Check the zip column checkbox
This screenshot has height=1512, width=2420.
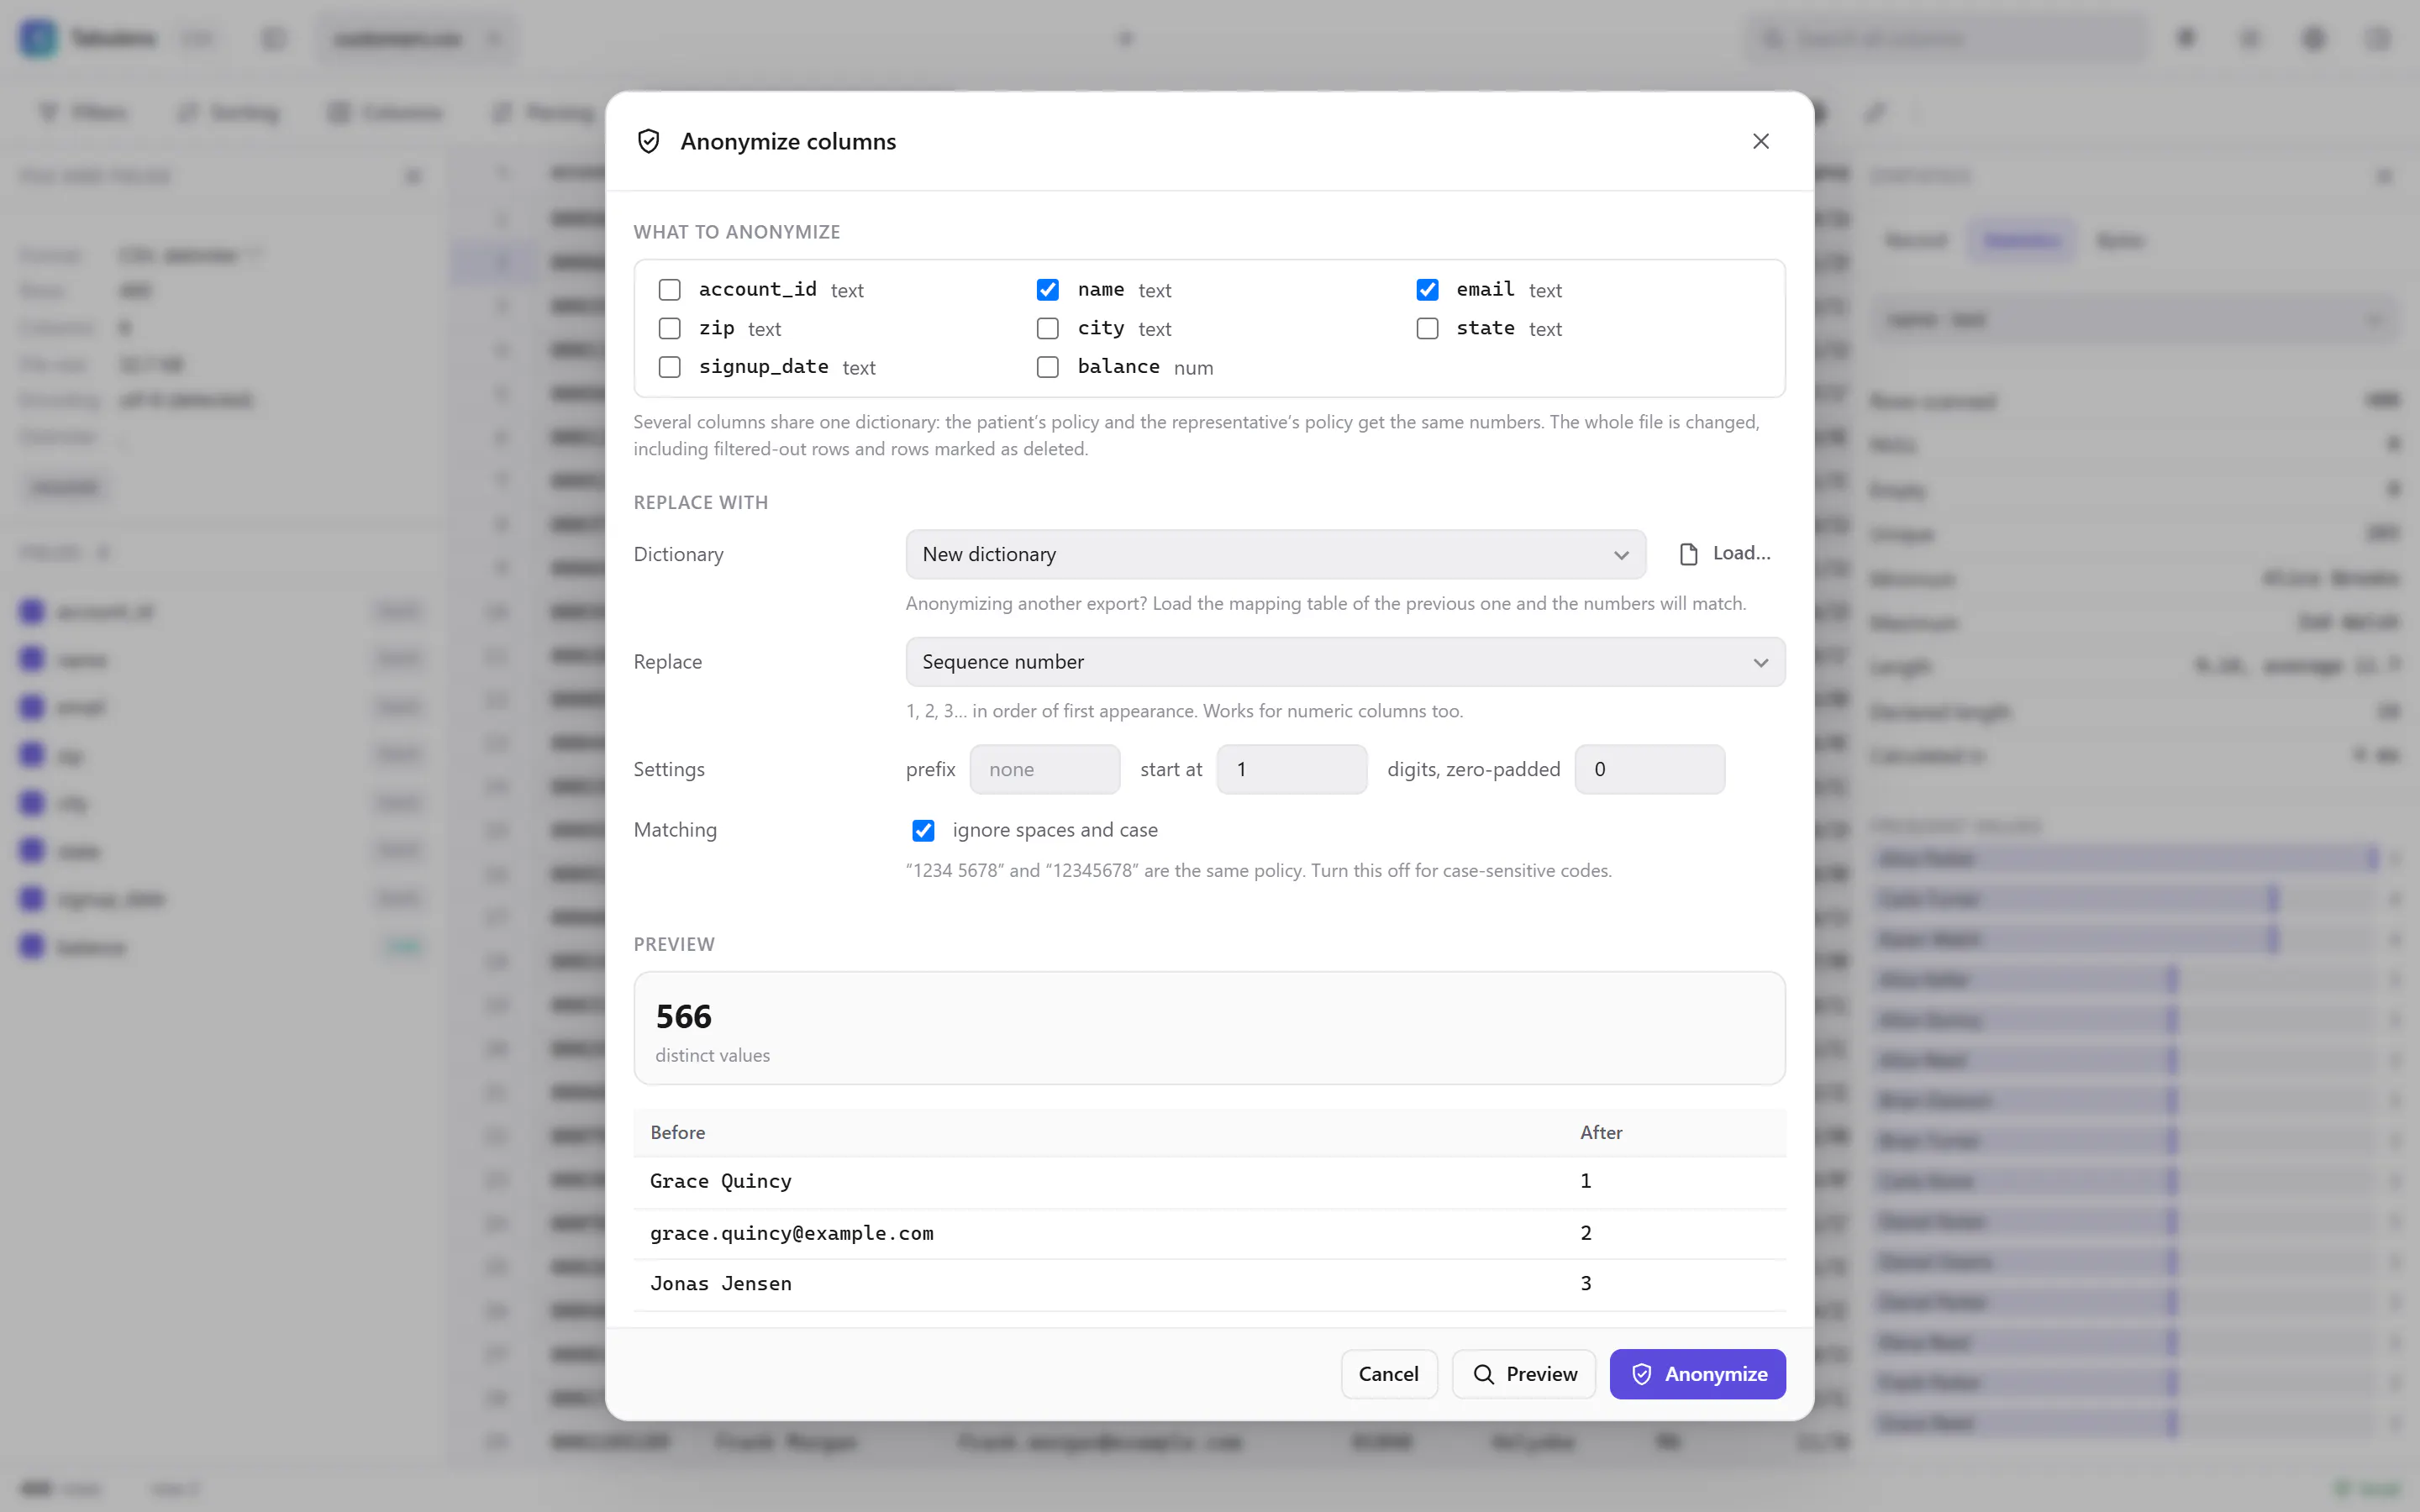(x=669, y=329)
